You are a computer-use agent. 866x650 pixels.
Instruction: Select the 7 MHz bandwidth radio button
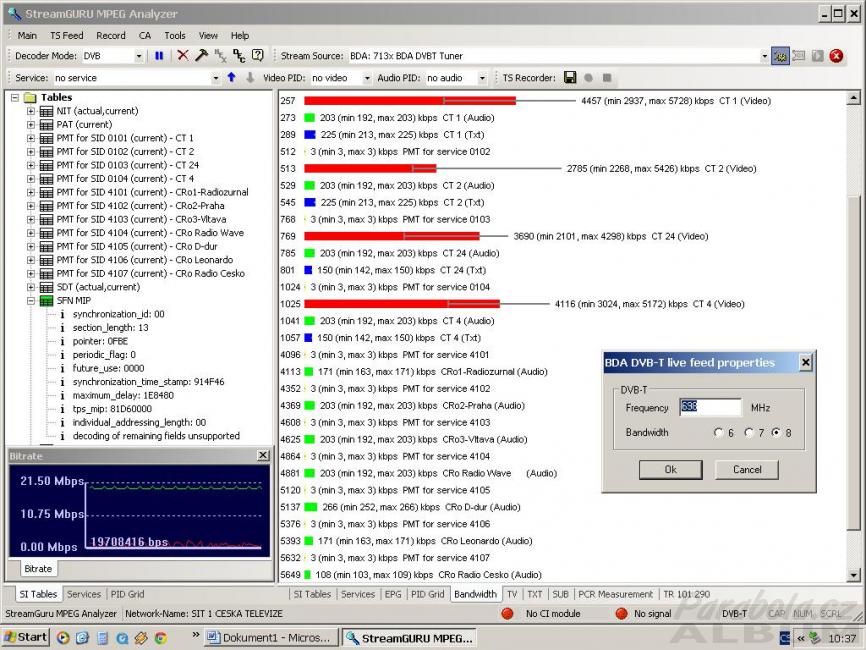click(747, 433)
